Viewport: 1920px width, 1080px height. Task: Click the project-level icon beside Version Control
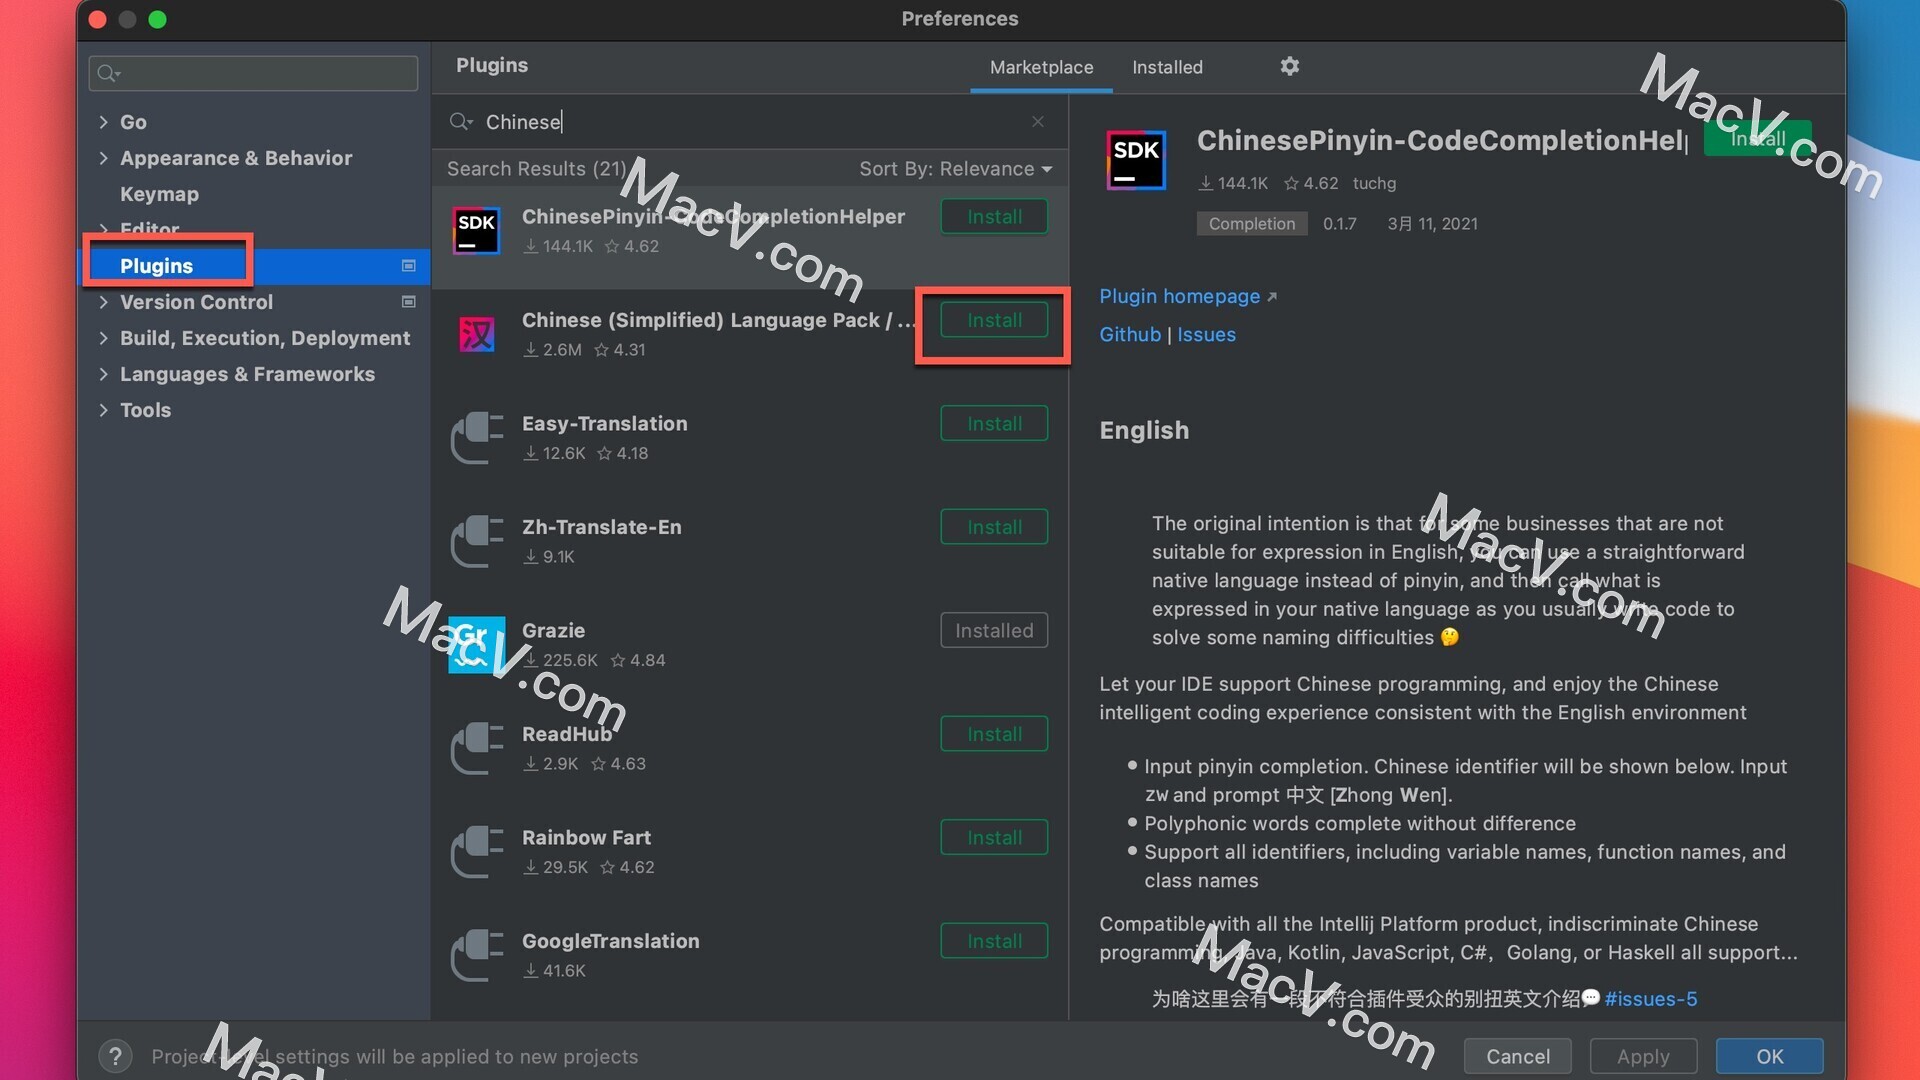coord(408,301)
